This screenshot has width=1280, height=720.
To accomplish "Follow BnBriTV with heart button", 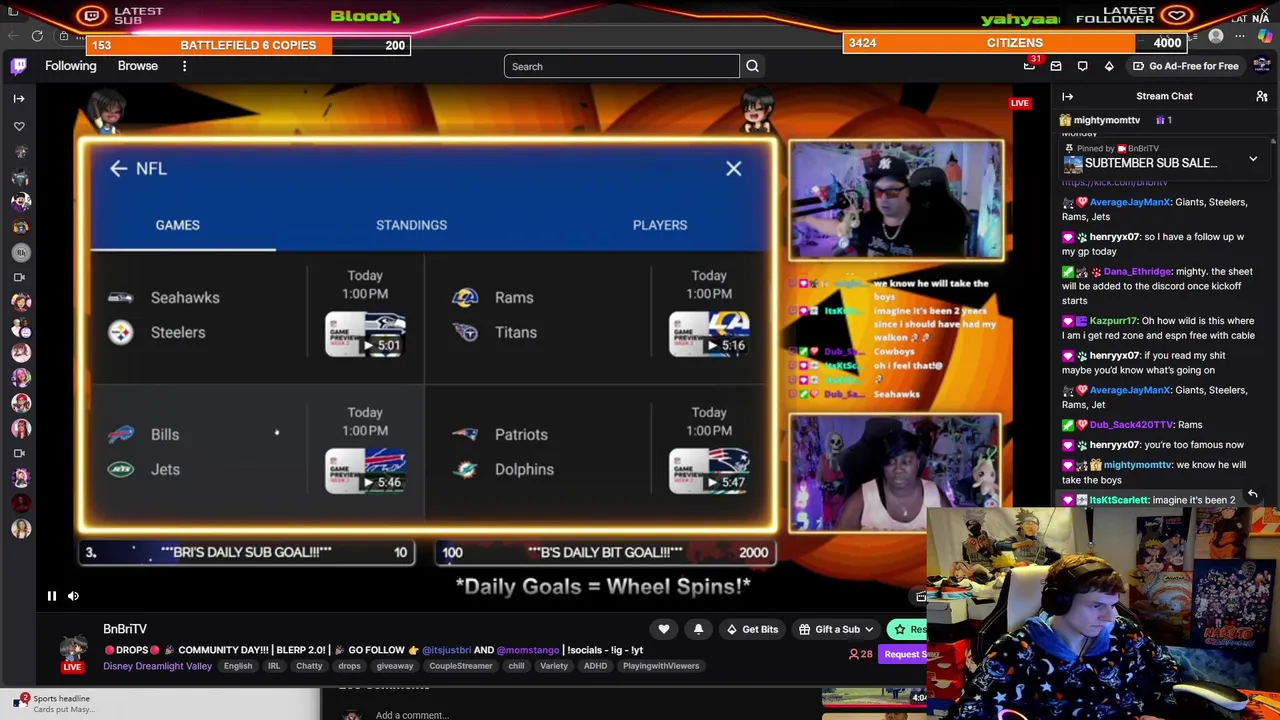I will click(664, 629).
